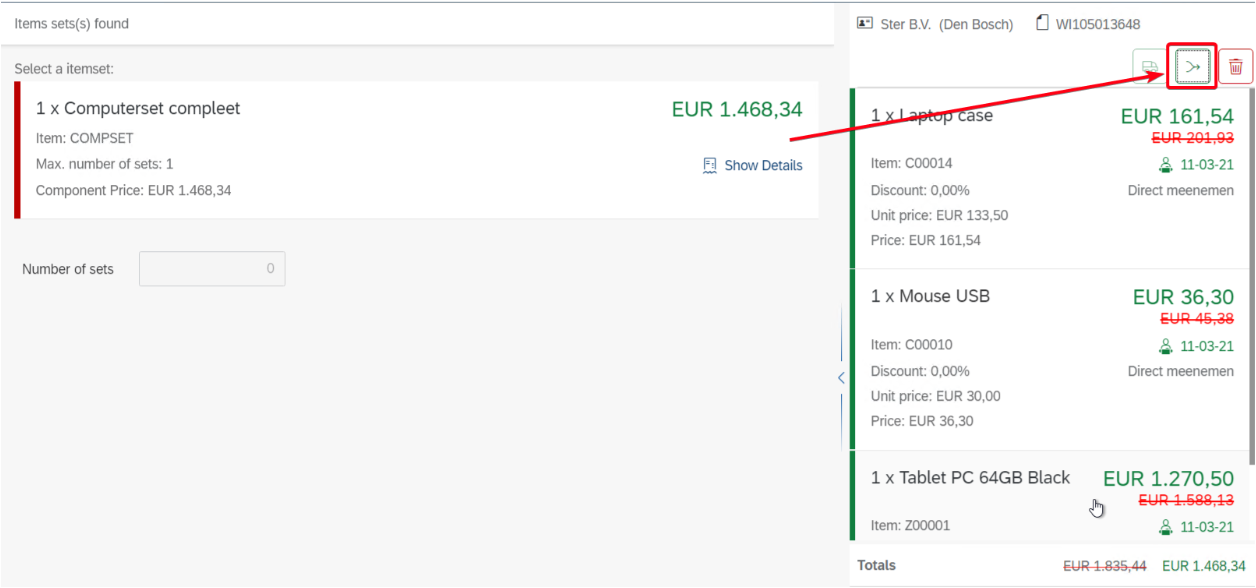Click the Number of sets input field

point(212,269)
